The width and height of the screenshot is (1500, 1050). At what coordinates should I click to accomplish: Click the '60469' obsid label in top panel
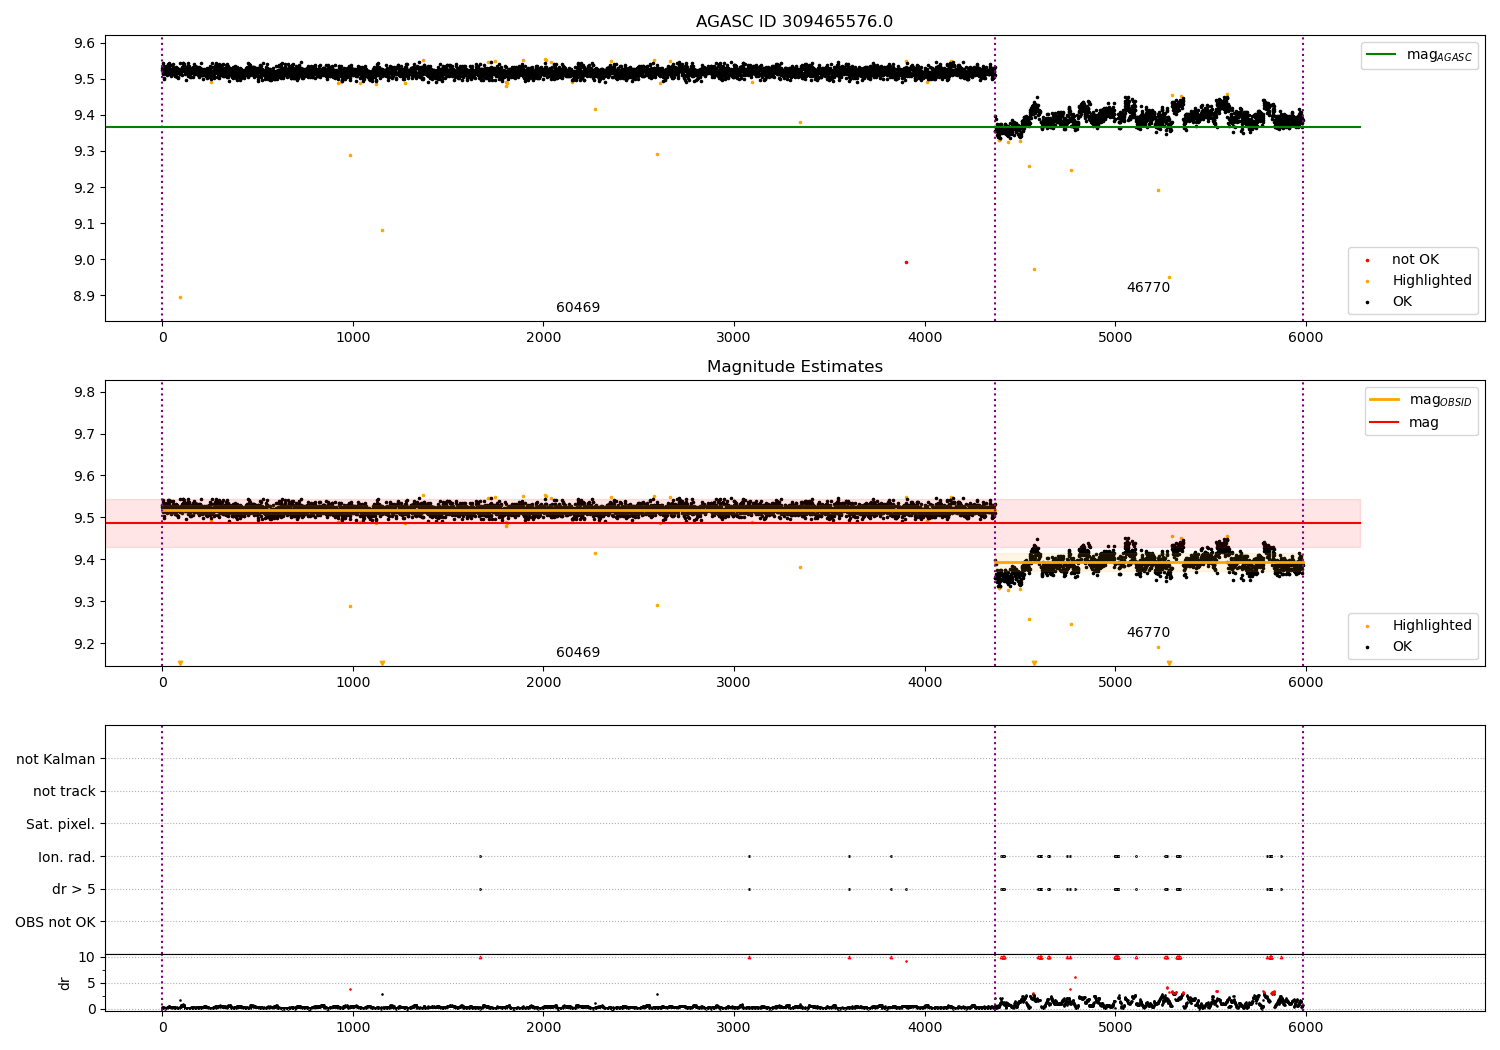point(578,308)
